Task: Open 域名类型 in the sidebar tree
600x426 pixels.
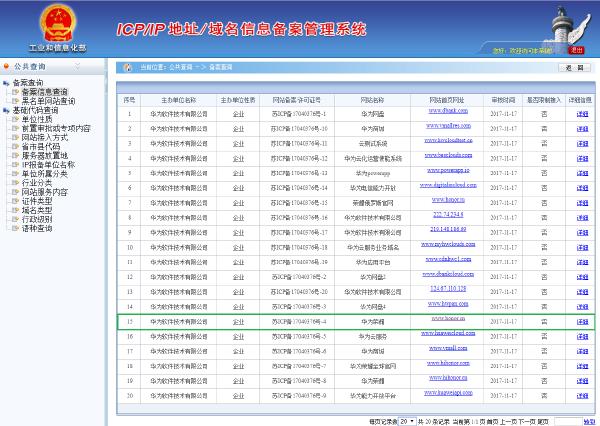Action: [37, 210]
